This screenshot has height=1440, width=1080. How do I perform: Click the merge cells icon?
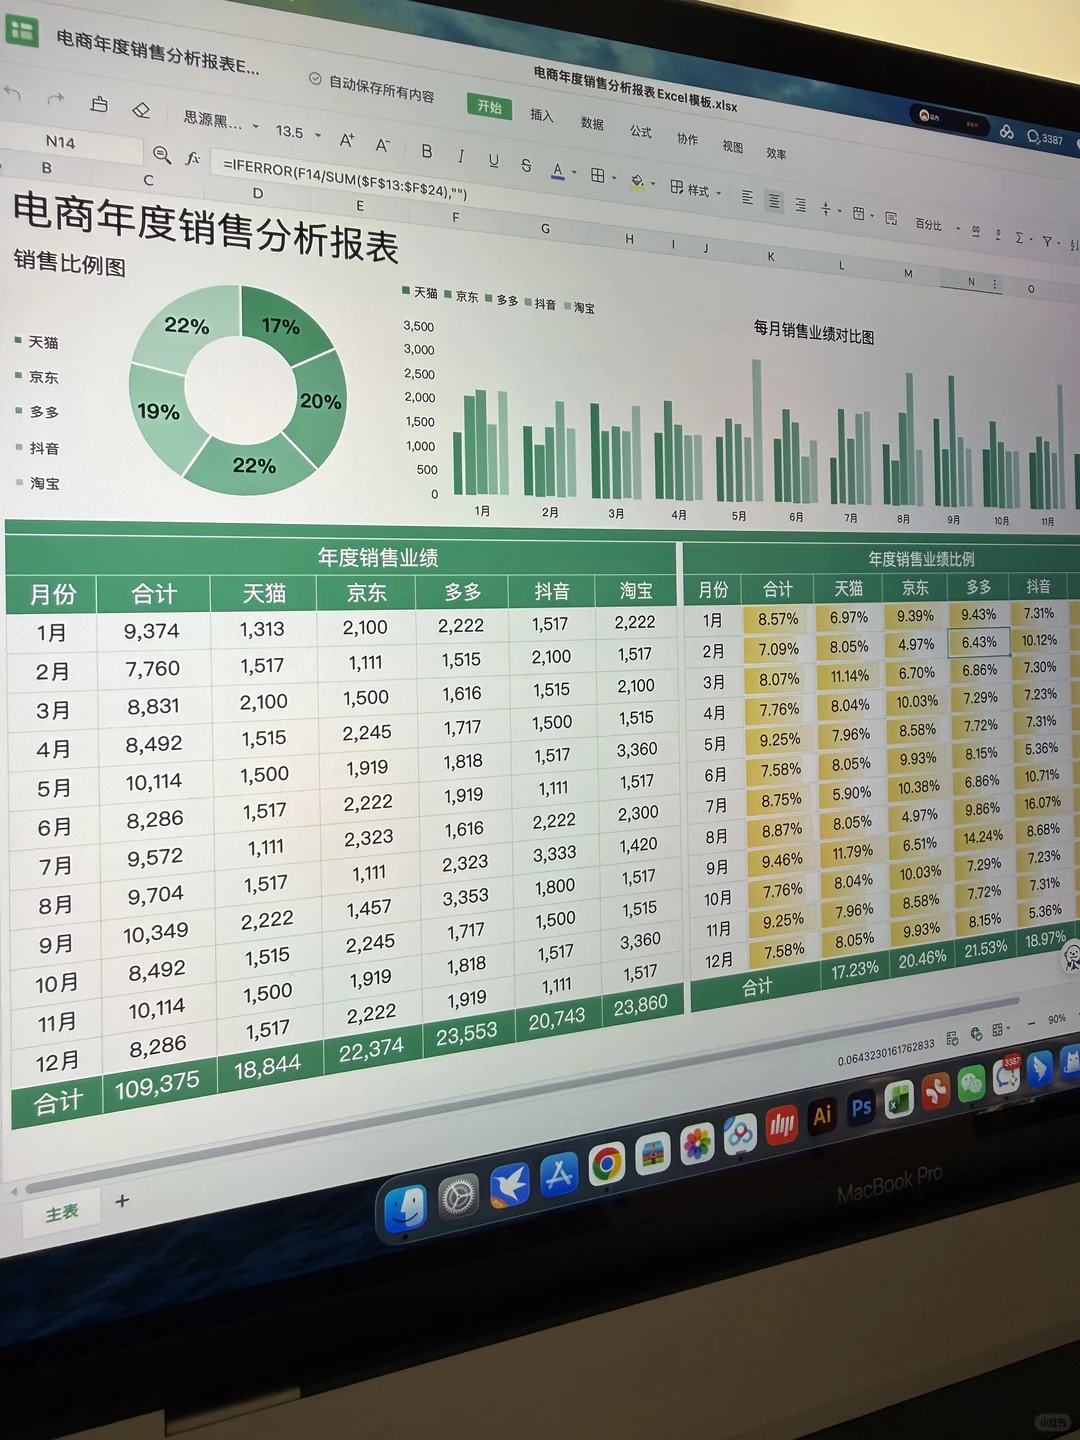point(859,214)
